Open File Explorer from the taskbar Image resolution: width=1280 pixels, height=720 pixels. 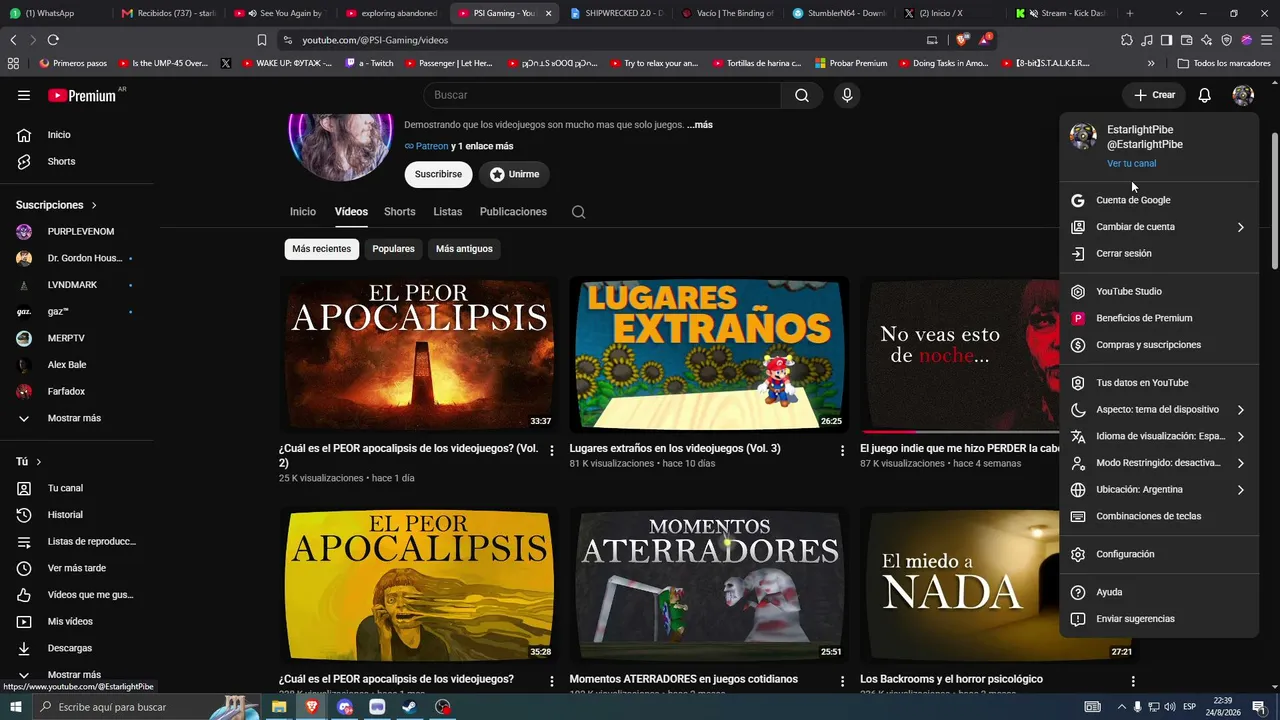pos(279,707)
